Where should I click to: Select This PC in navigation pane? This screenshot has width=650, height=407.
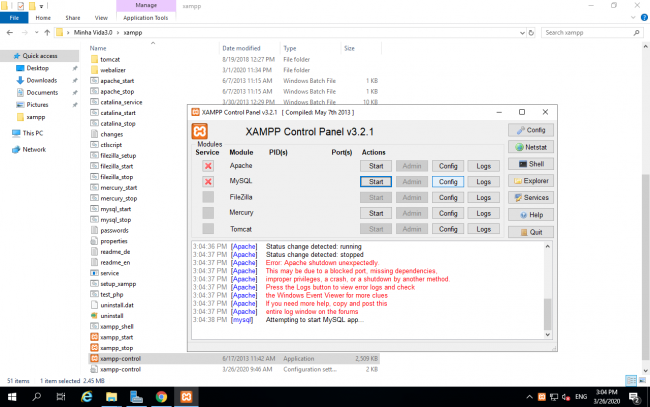(x=32, y=133)
